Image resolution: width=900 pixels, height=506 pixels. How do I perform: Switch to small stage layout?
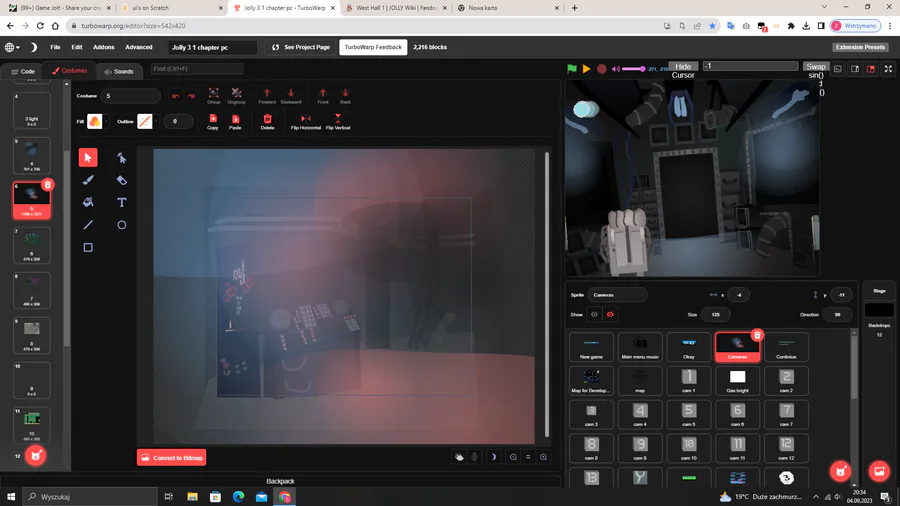pos(855,69)
